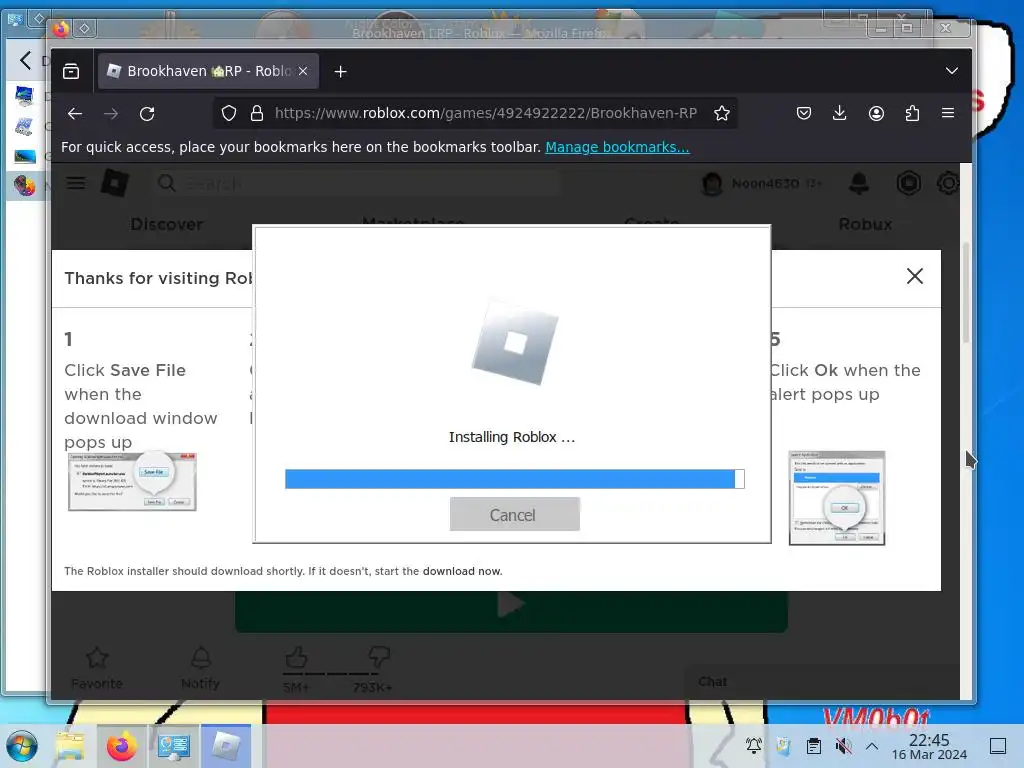Open Firefox downloads panel
Viewport: 1024px width, 768px height.
click(840, 114)
